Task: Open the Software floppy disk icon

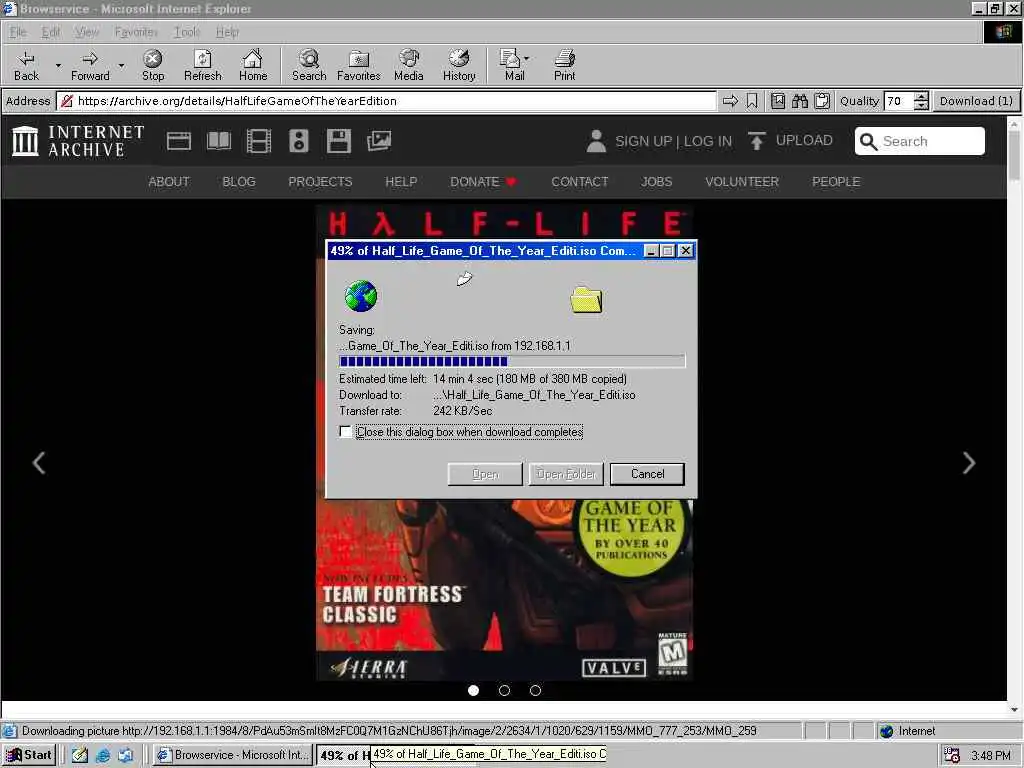Action: click(339, 141)
